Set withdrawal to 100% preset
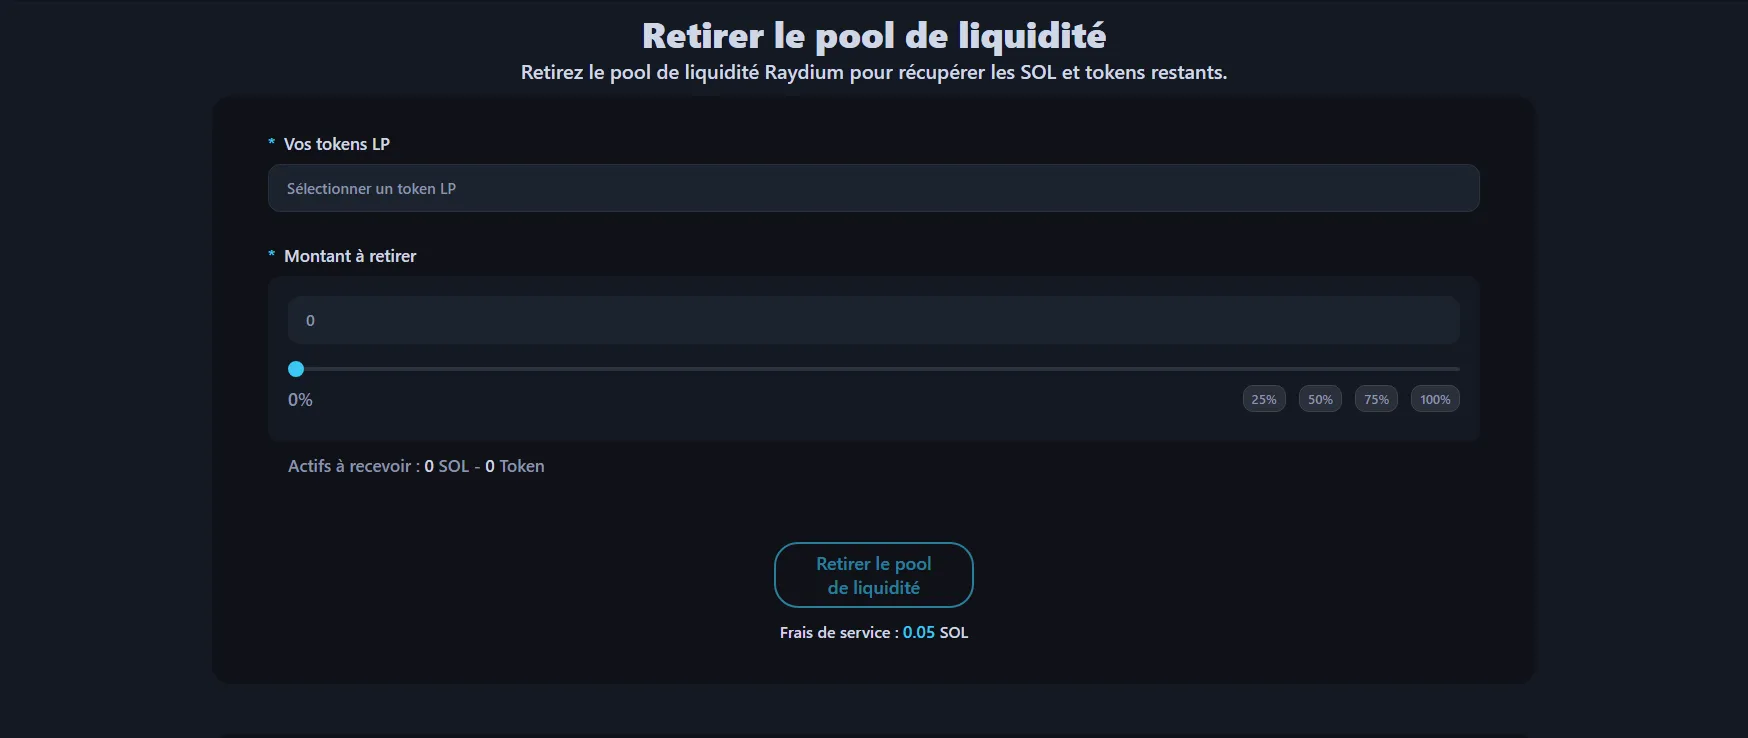The image size is (1748, 738). point(1435,399)
